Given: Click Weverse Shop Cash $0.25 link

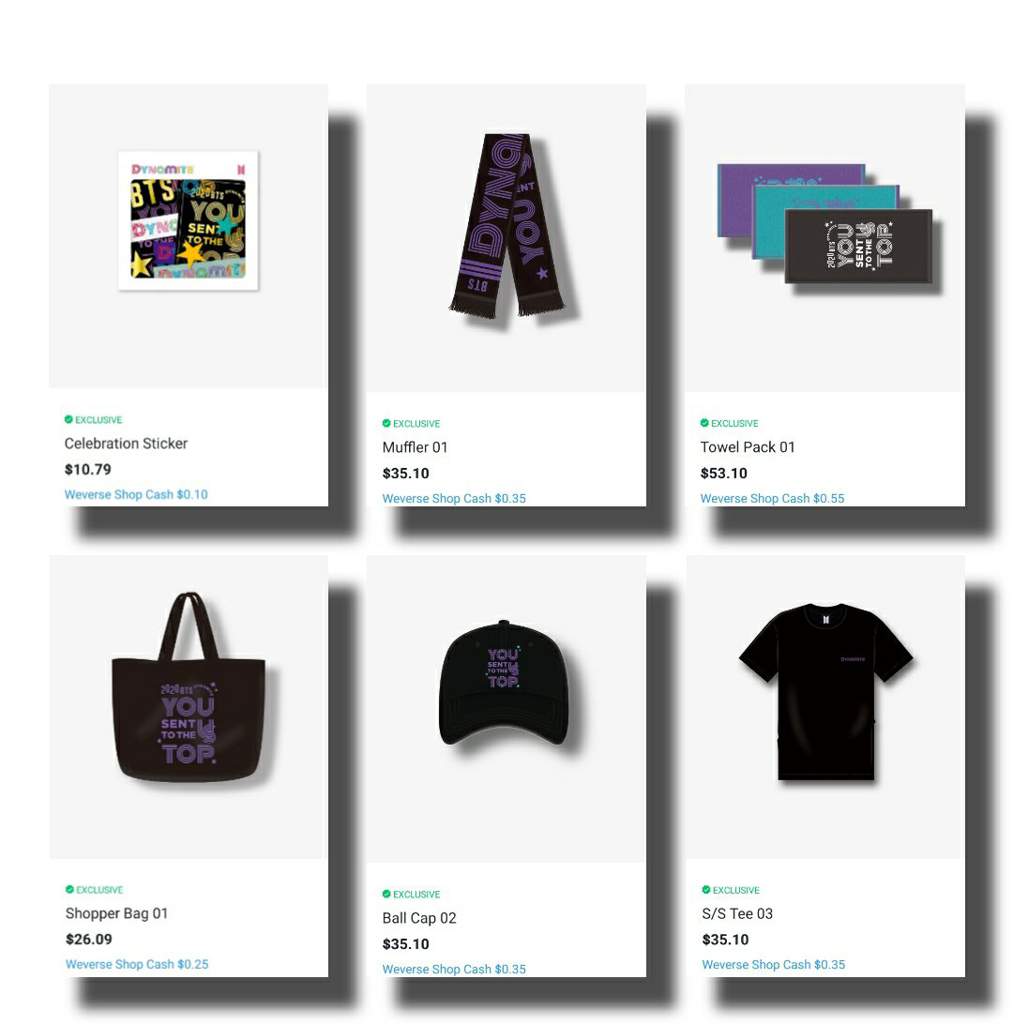Looking at the screenshot, I should [137, 964].
